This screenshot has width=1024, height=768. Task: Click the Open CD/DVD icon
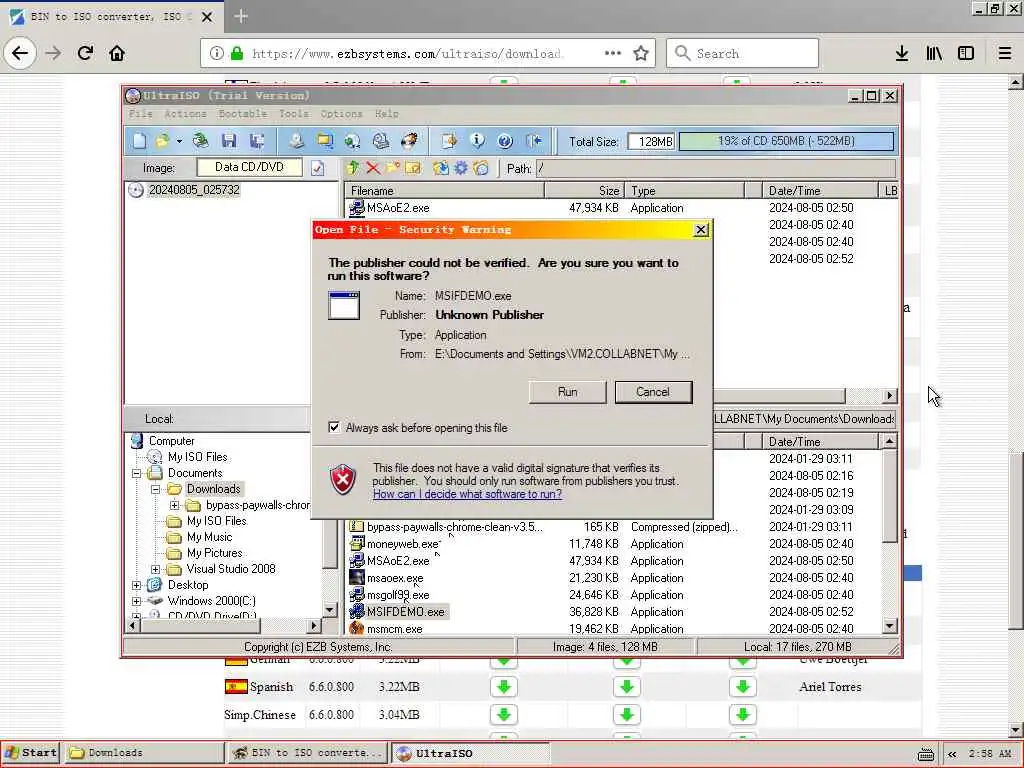tap(200, 140)
